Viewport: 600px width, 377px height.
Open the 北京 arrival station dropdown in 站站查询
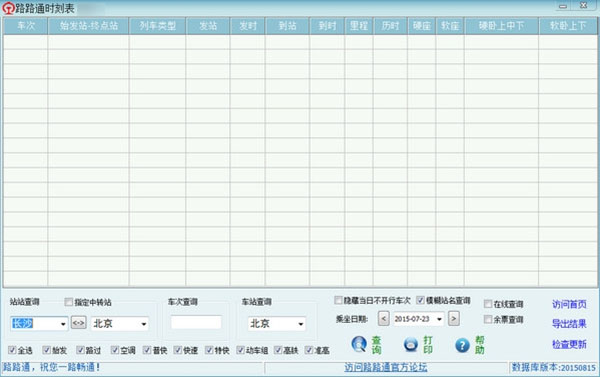tap(144, 324)
